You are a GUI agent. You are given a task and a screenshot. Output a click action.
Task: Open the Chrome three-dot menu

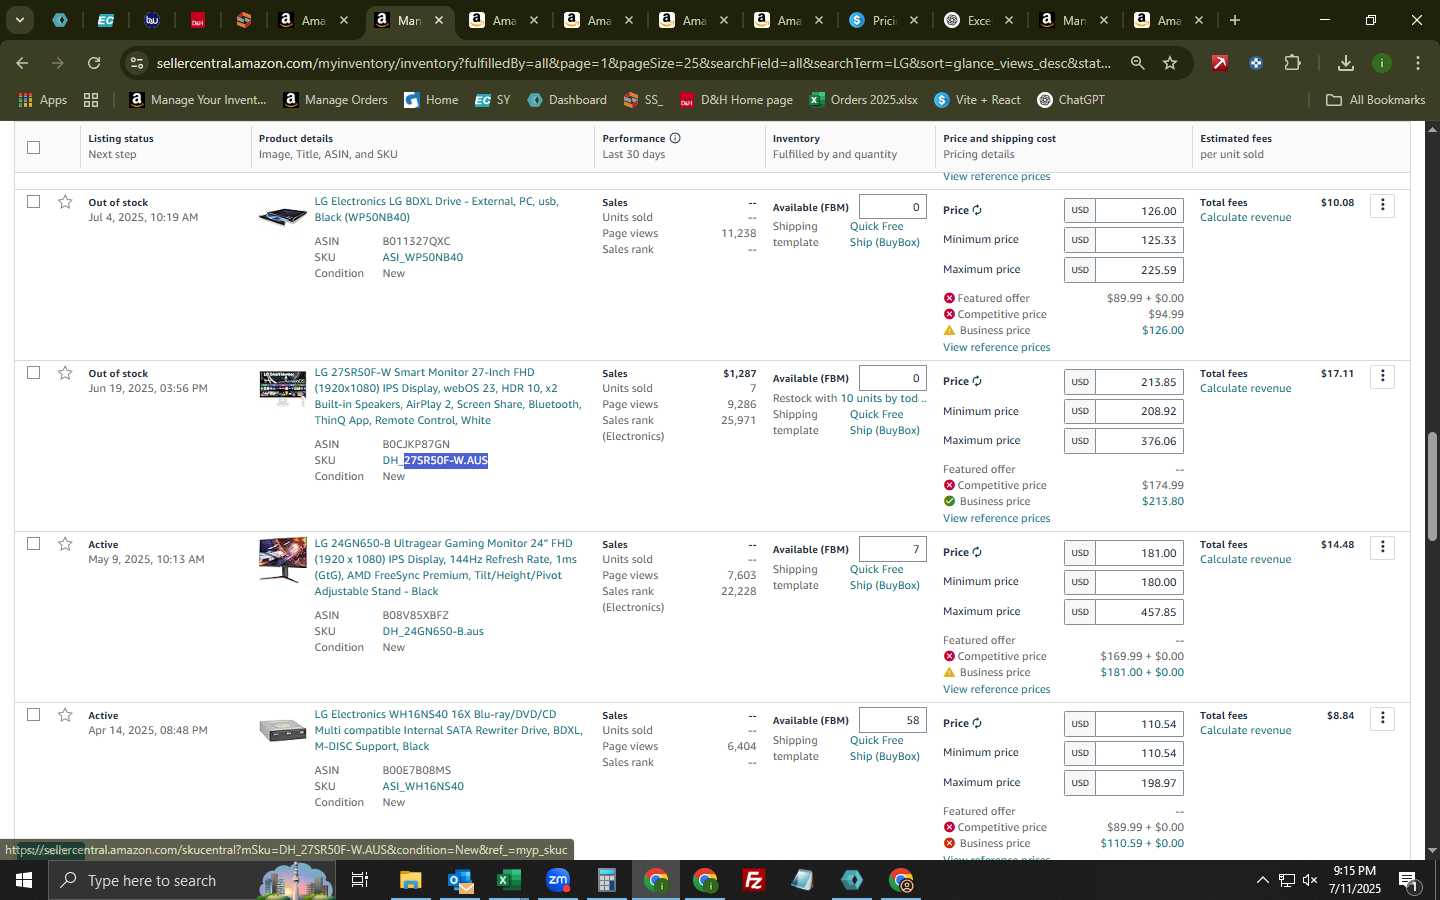pos(1418,63)
